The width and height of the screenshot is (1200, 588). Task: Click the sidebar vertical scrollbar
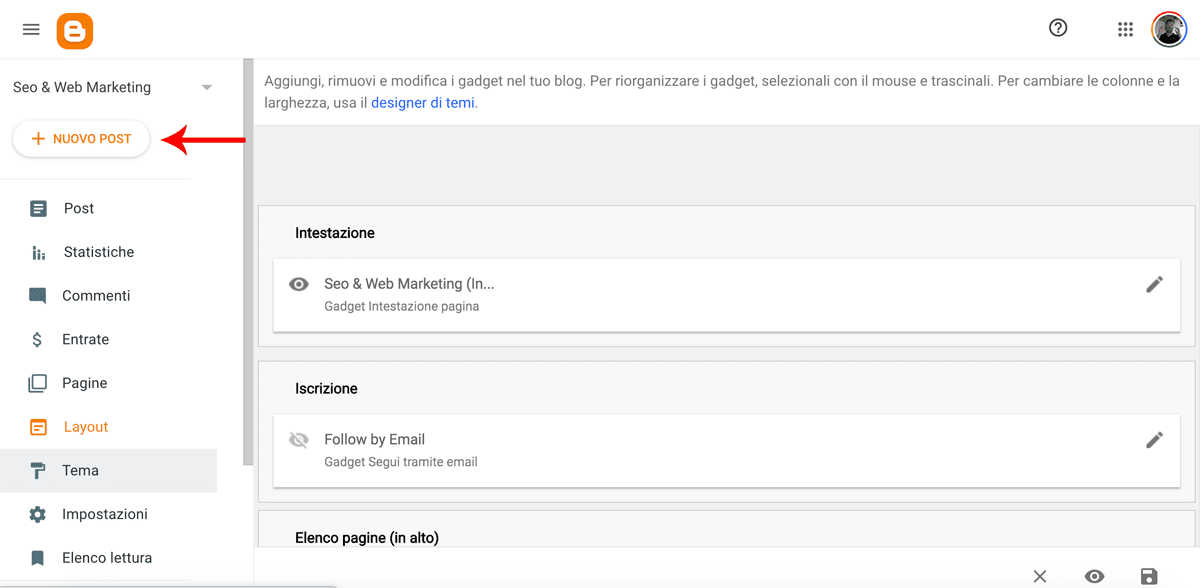pos(248,263)
